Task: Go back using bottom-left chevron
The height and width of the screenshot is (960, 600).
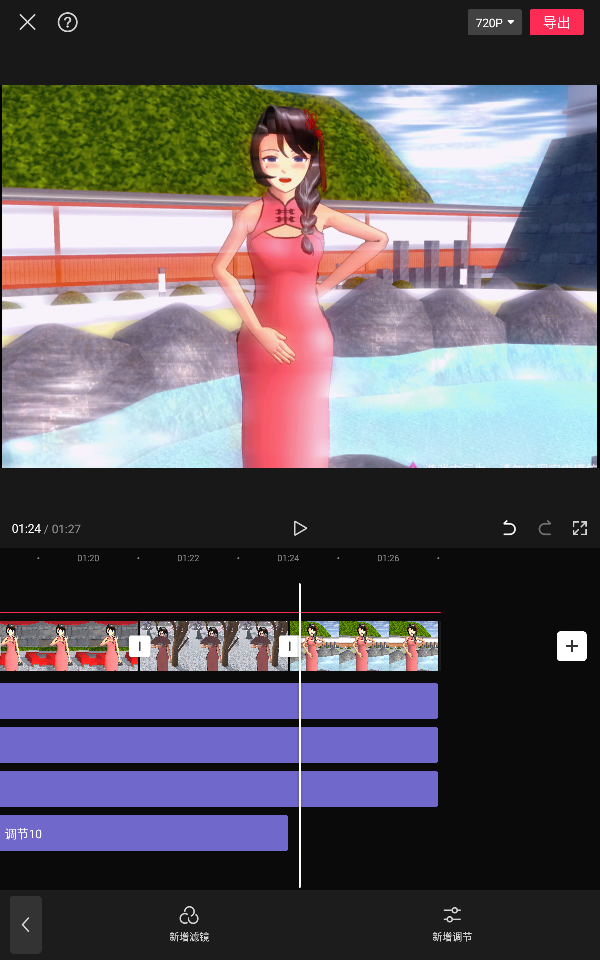Action: point(26,925)
